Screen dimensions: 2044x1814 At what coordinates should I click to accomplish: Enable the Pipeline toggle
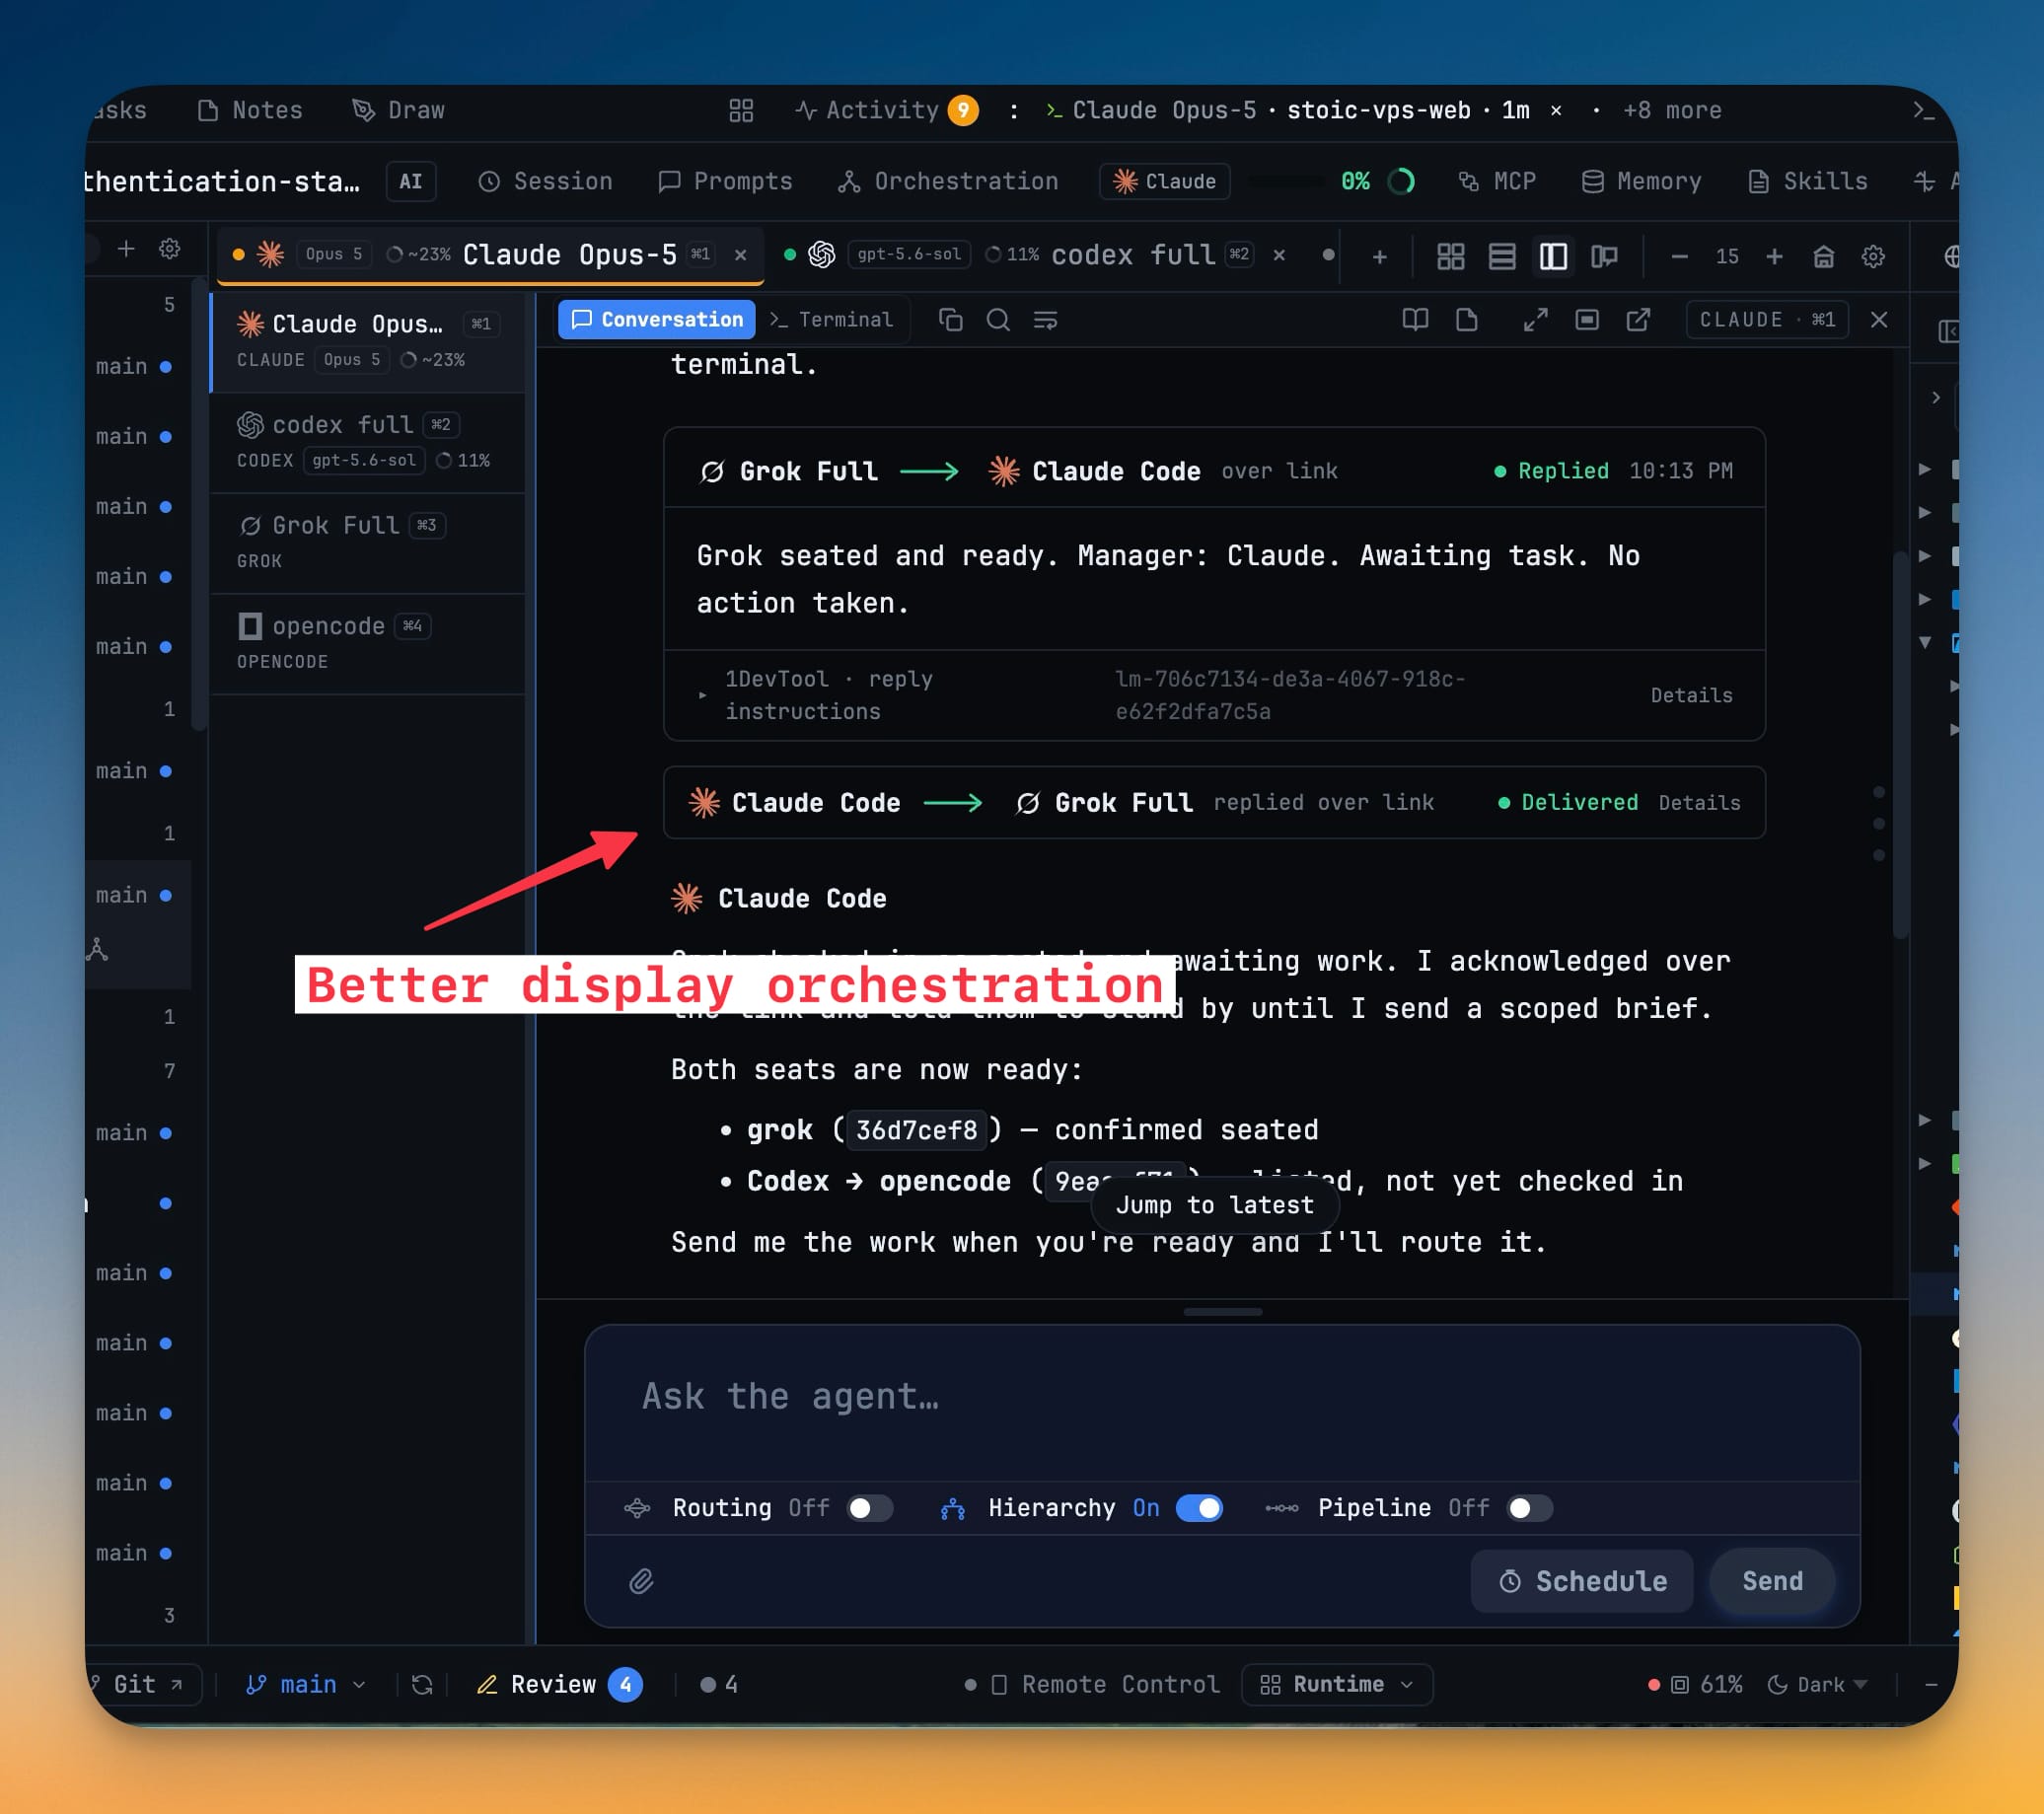[1529, 1508]
